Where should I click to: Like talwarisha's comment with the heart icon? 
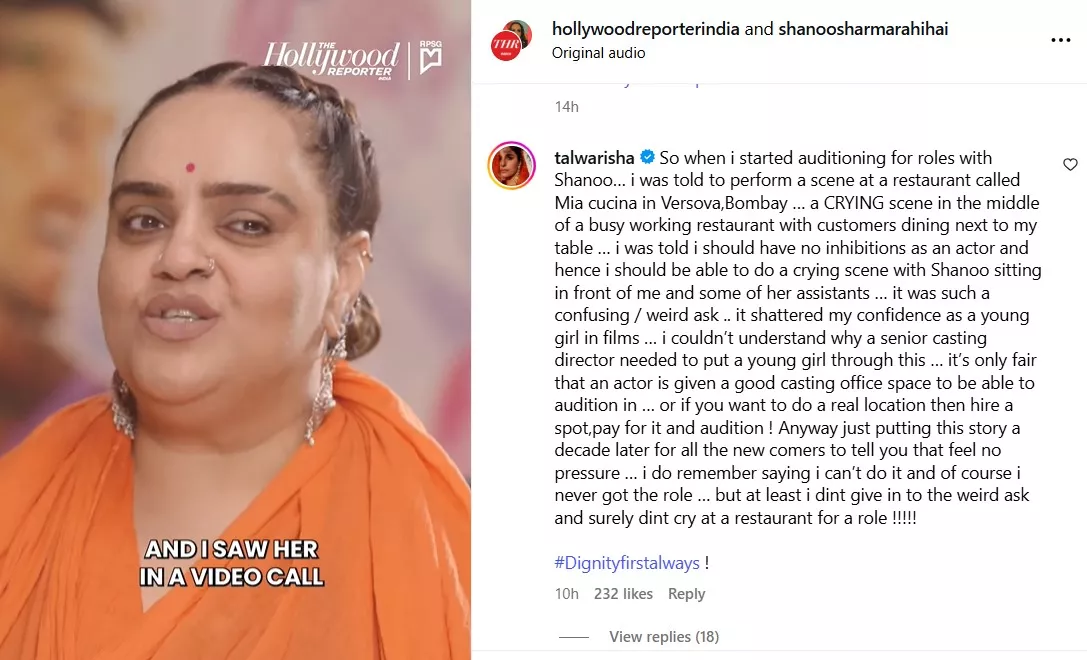[1070, 164]
